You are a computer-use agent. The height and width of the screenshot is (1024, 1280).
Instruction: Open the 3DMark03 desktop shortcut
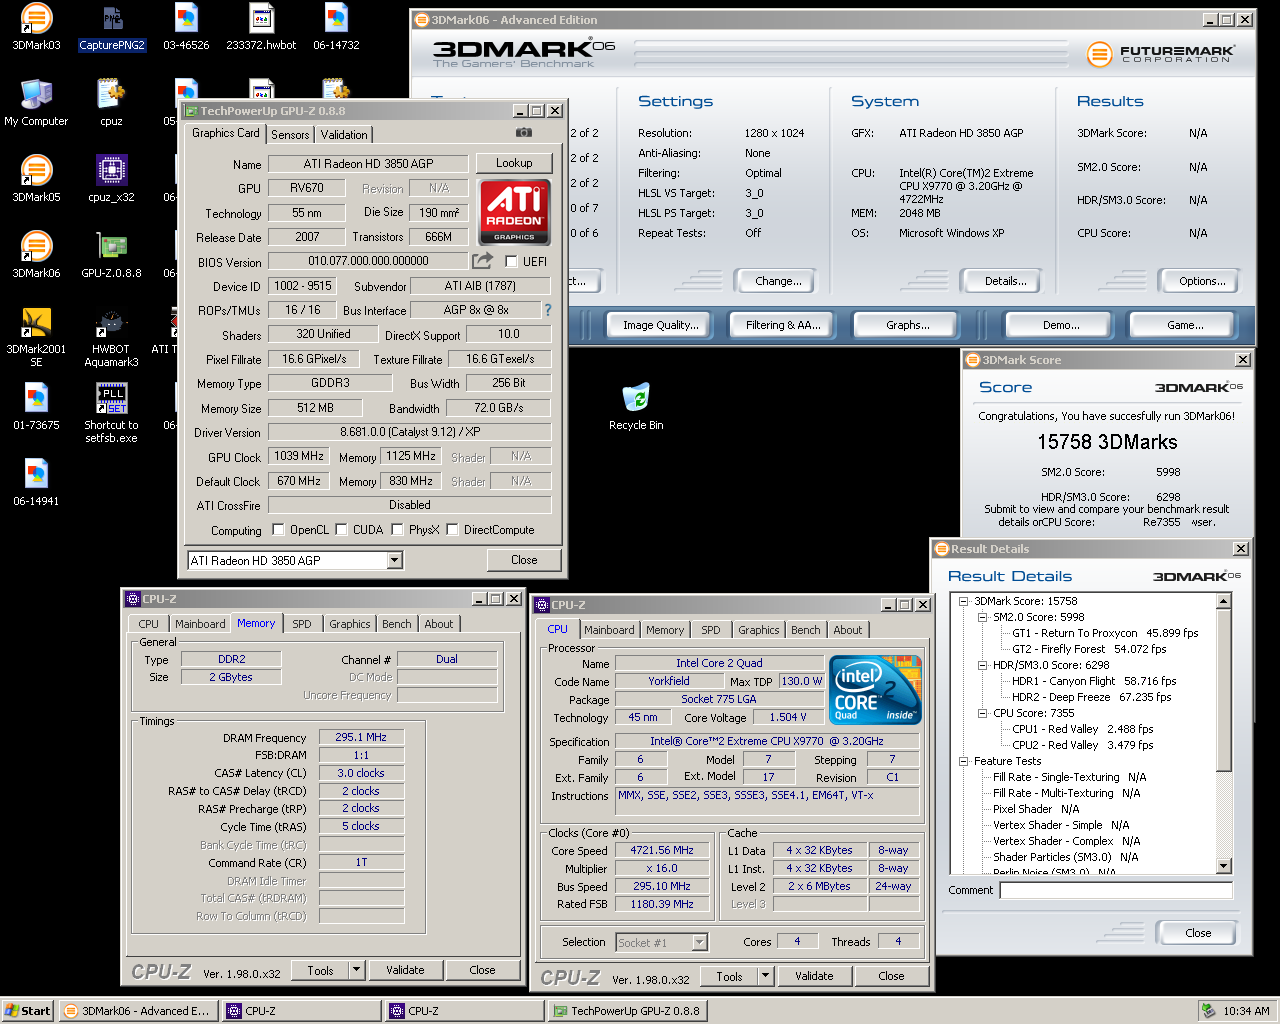36,27
